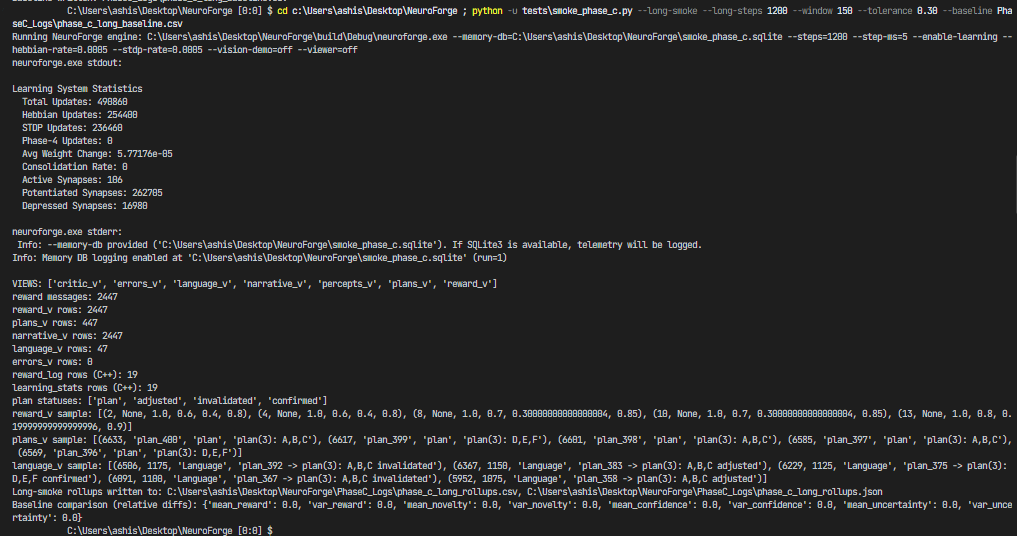Click the "Avg Weight Change" line

click(x=97, y=154)
